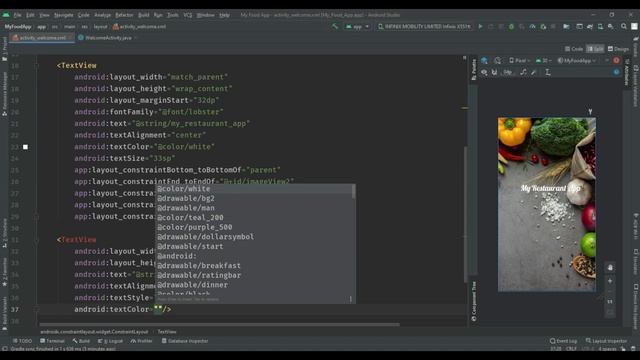Choose @drawable/breakfast suggestion
Image resolution: width=640 pixels, height=360 pixels.
point(254,266)
